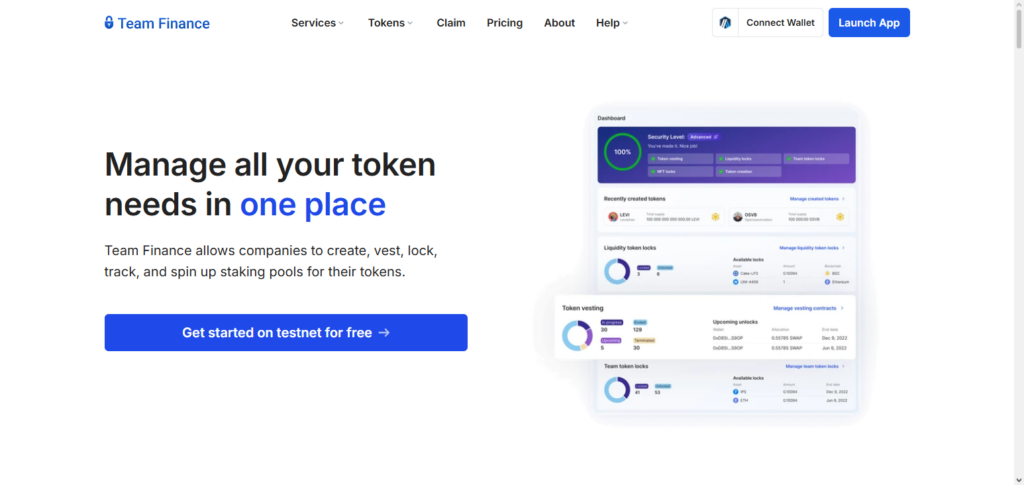Go to the Claim page
Viewport: 1024px width, 485px height.
(451, 23)
